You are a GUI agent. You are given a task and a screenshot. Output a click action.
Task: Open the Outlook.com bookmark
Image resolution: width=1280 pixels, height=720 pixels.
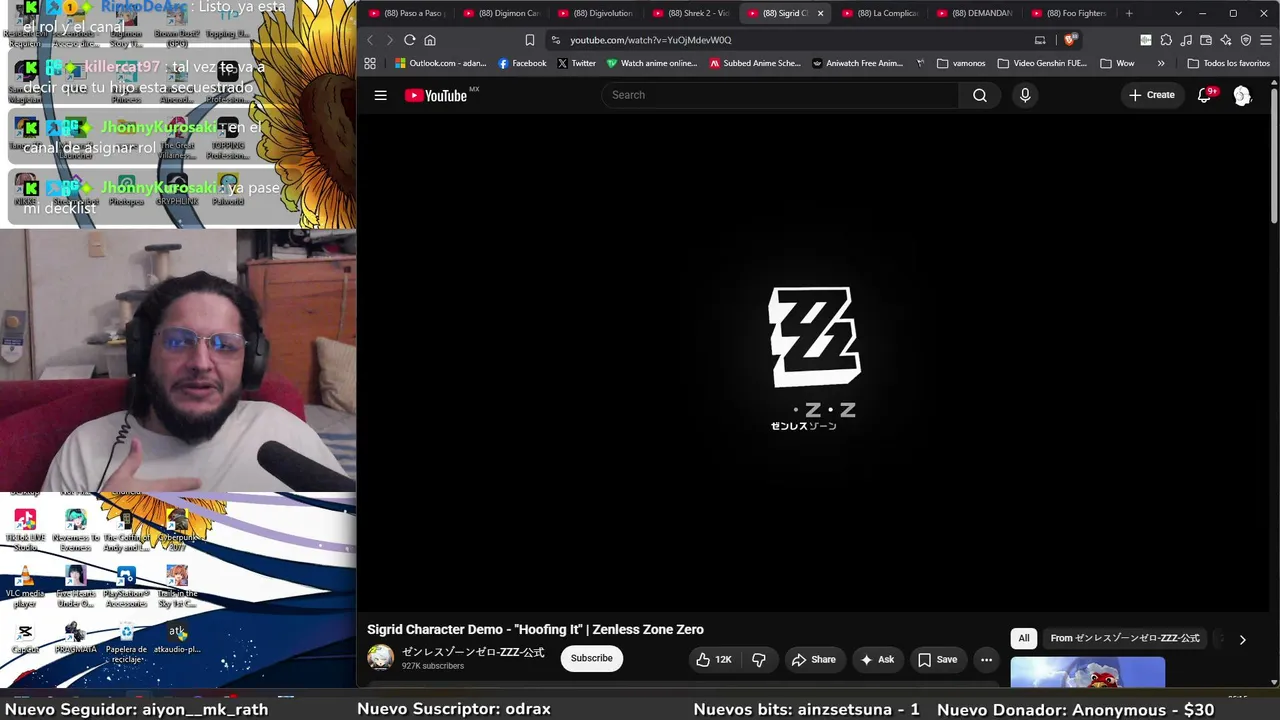(440, 63)
